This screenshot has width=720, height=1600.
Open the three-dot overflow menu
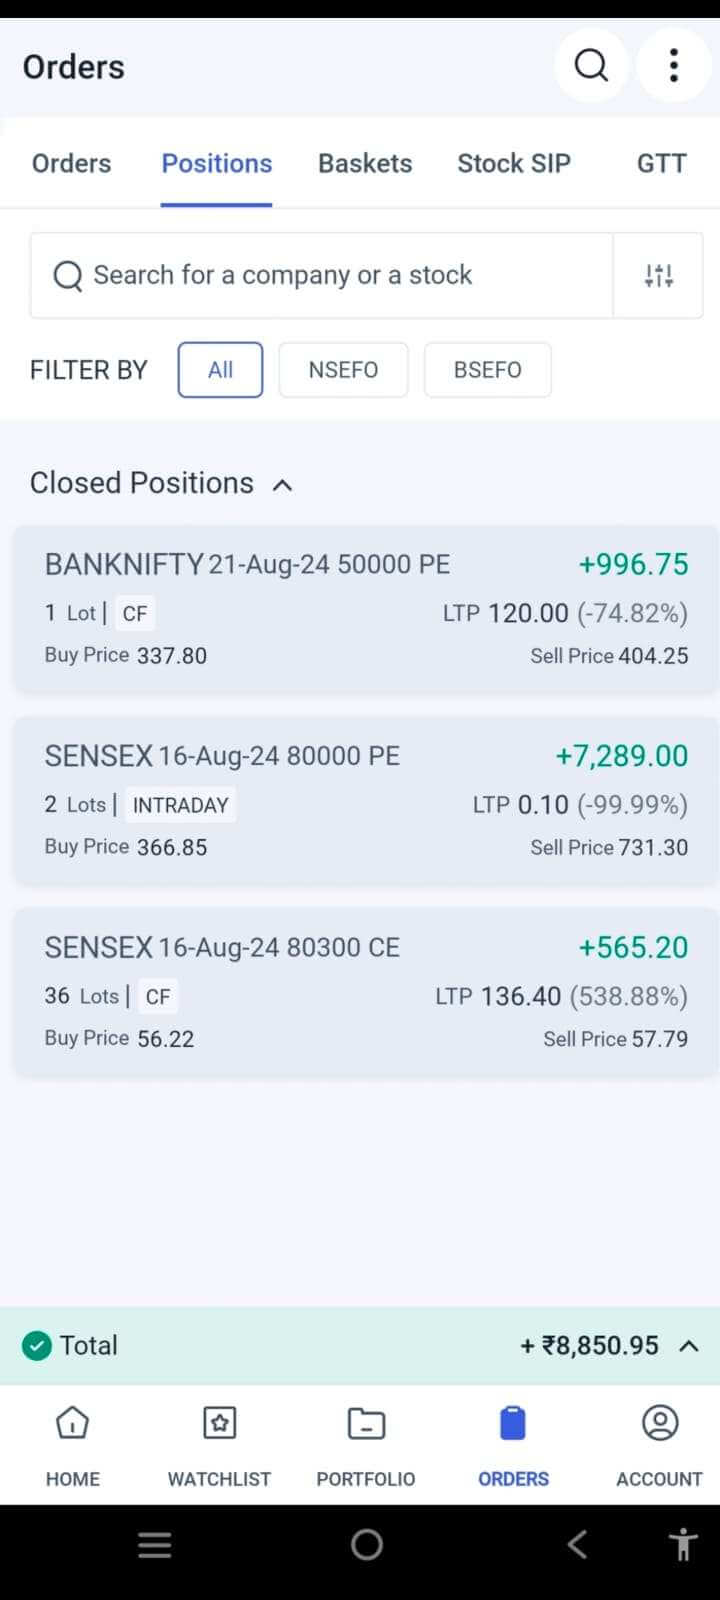tap(673, 66)
